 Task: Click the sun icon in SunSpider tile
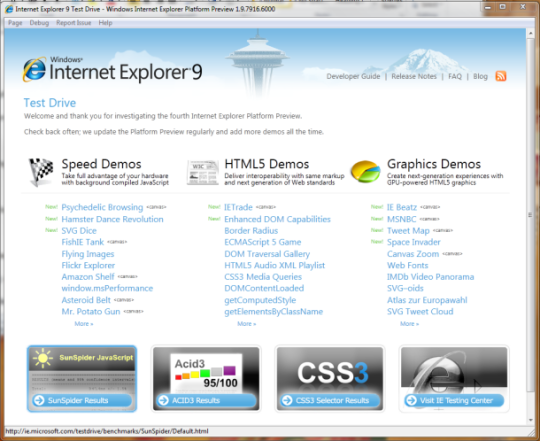(x=43, y=358)
